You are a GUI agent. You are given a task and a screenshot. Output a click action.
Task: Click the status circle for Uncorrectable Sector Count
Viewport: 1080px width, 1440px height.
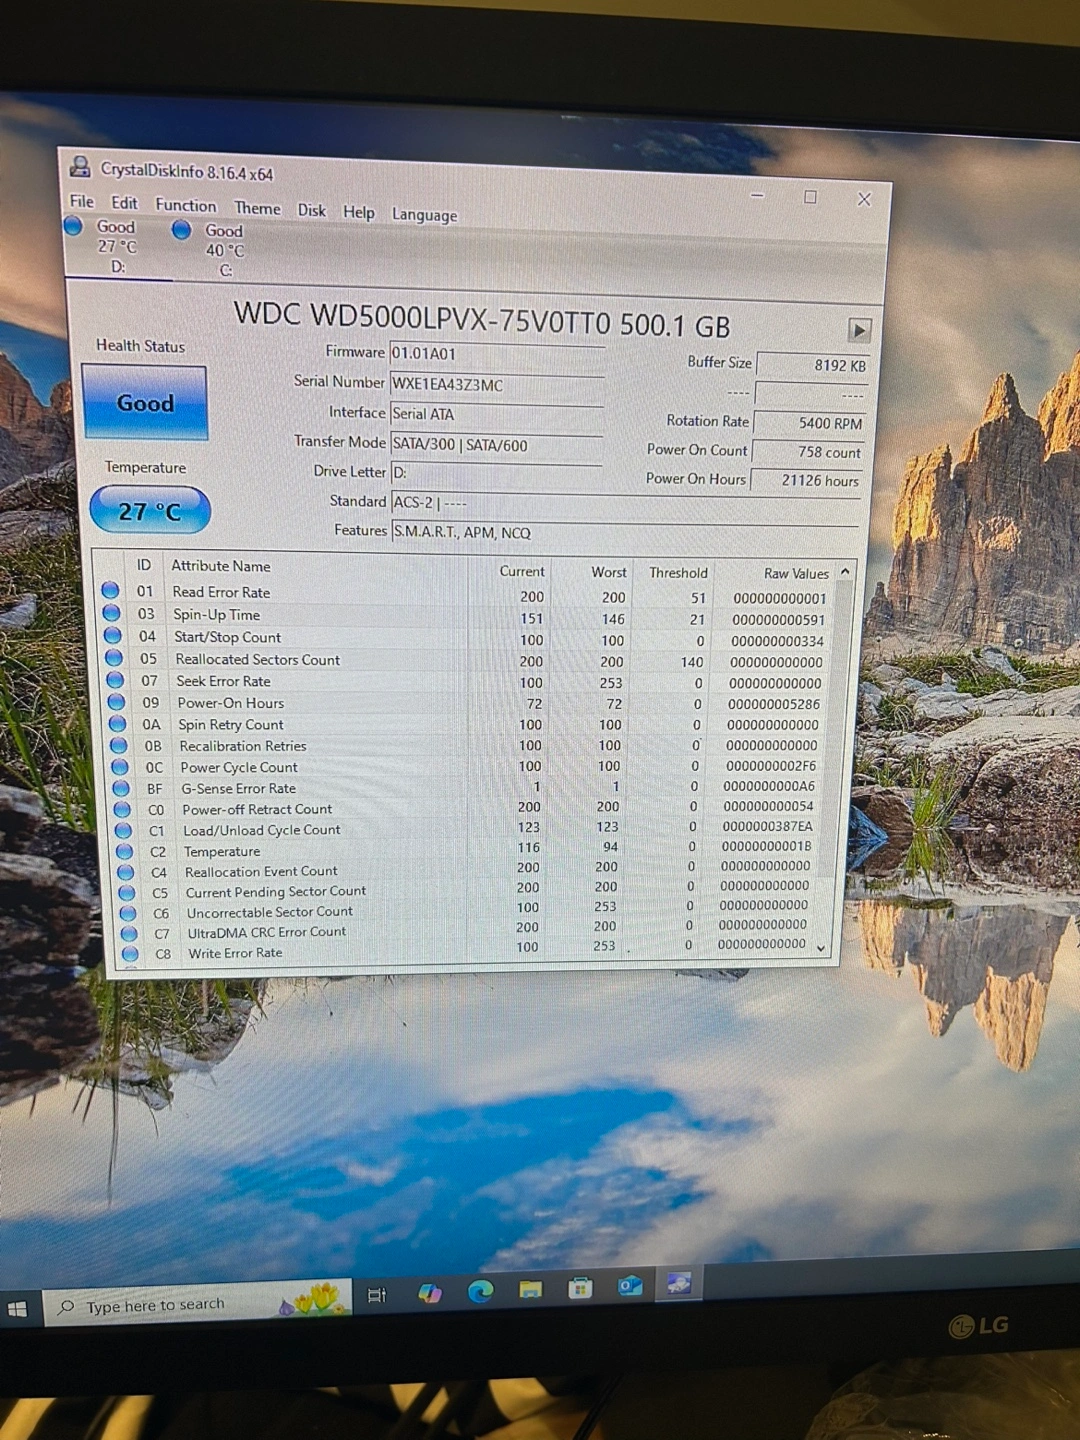click(127, 913)
